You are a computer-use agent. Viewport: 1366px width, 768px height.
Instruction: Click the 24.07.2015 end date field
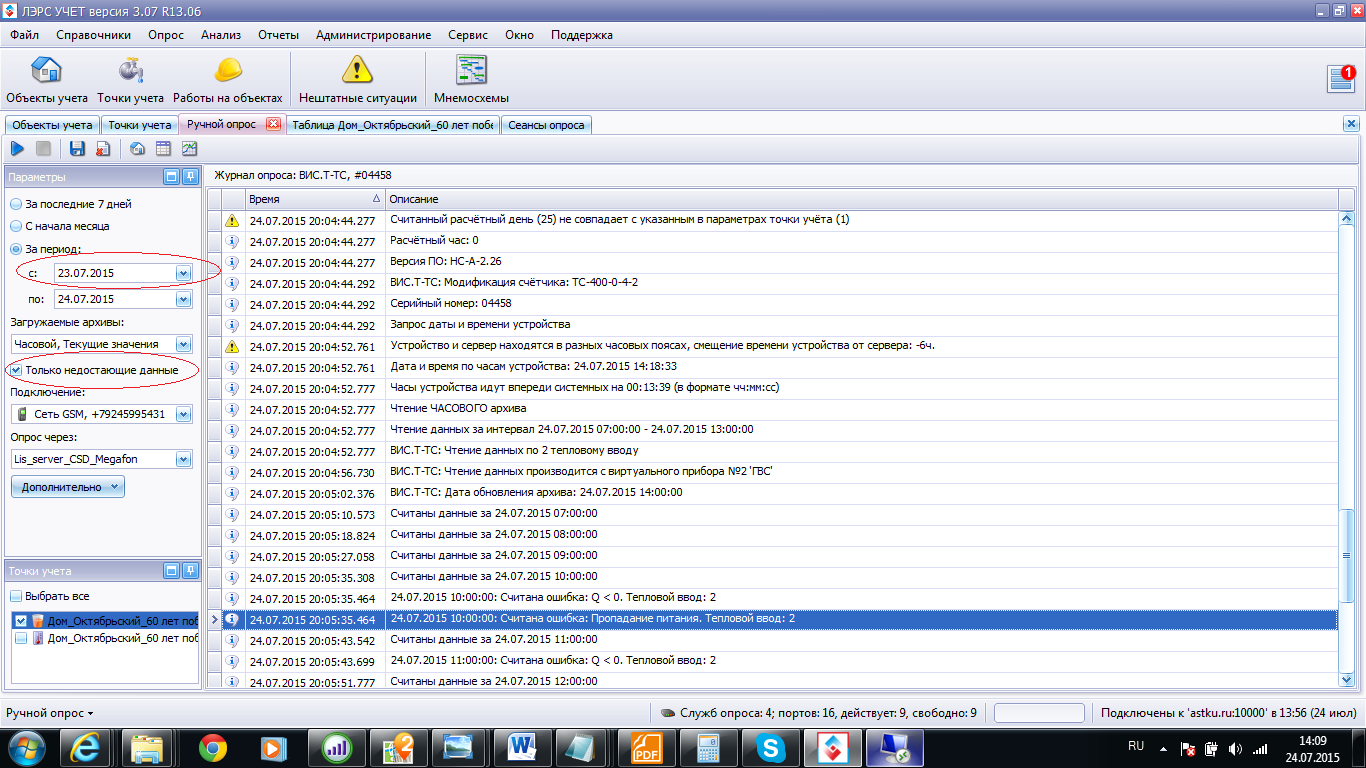(114, 299)
